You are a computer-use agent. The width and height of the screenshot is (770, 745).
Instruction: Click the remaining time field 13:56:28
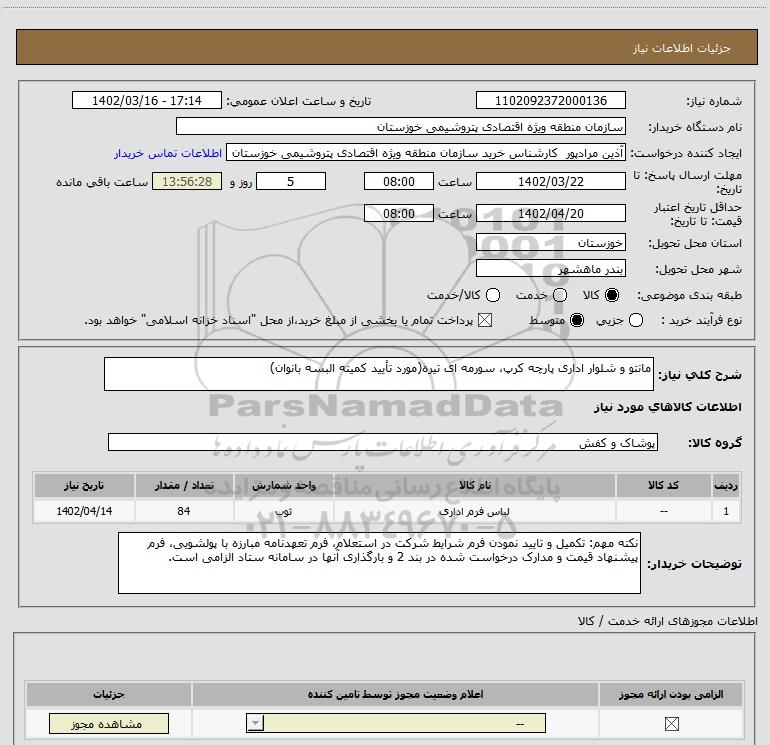click(187, 182)
